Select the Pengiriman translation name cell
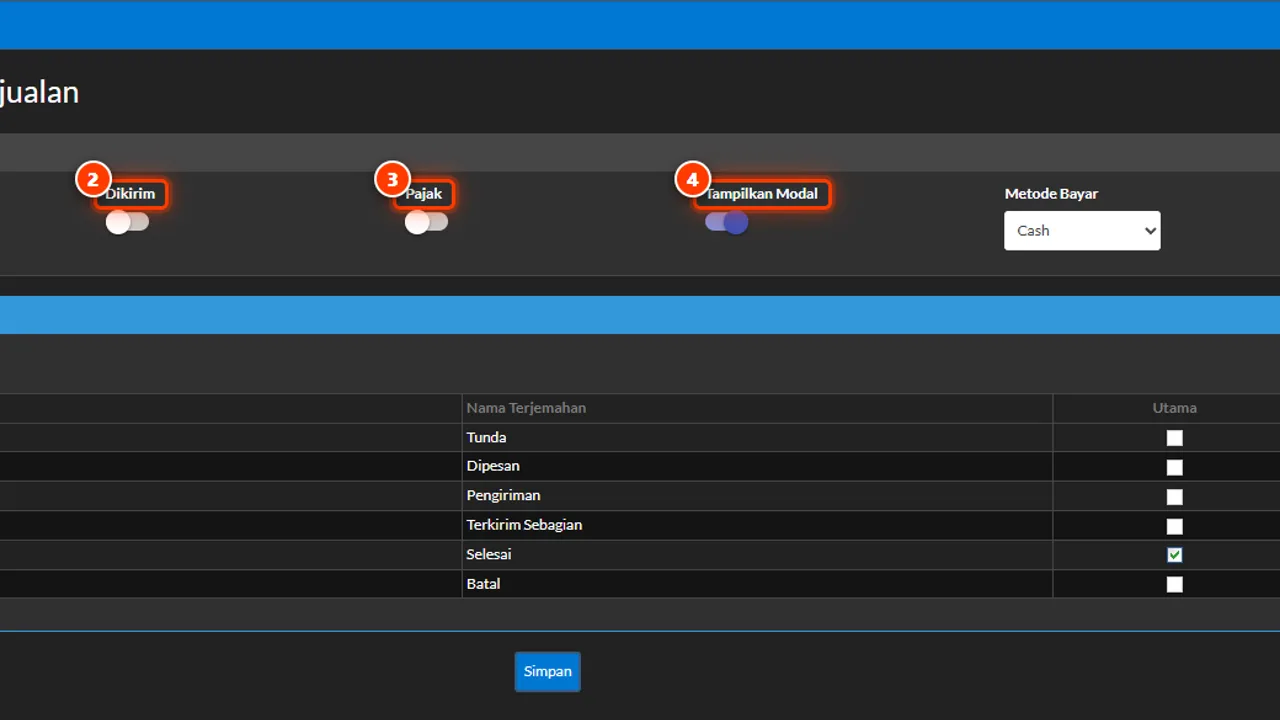The image size is (1280, 720). (x=757, y=496)
